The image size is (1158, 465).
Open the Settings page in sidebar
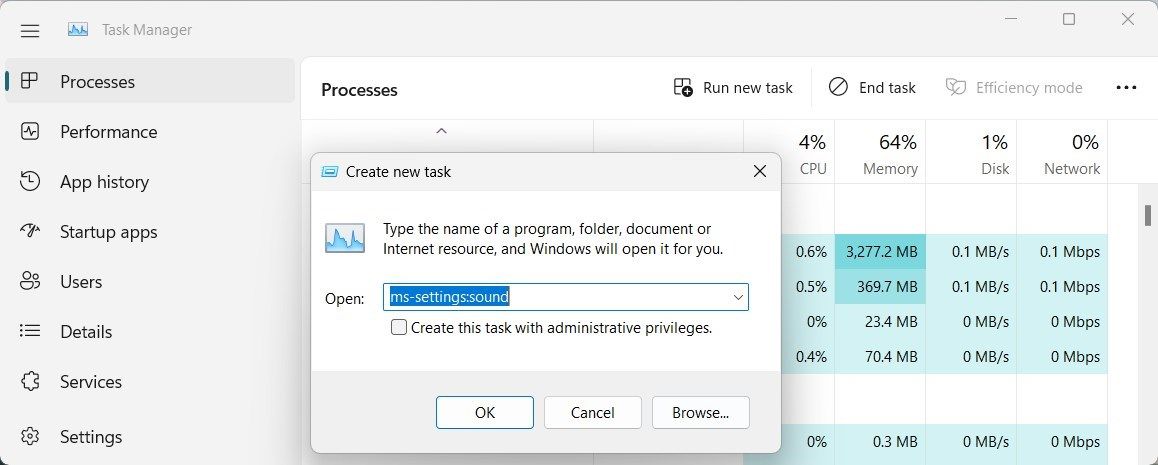(150, 436)
